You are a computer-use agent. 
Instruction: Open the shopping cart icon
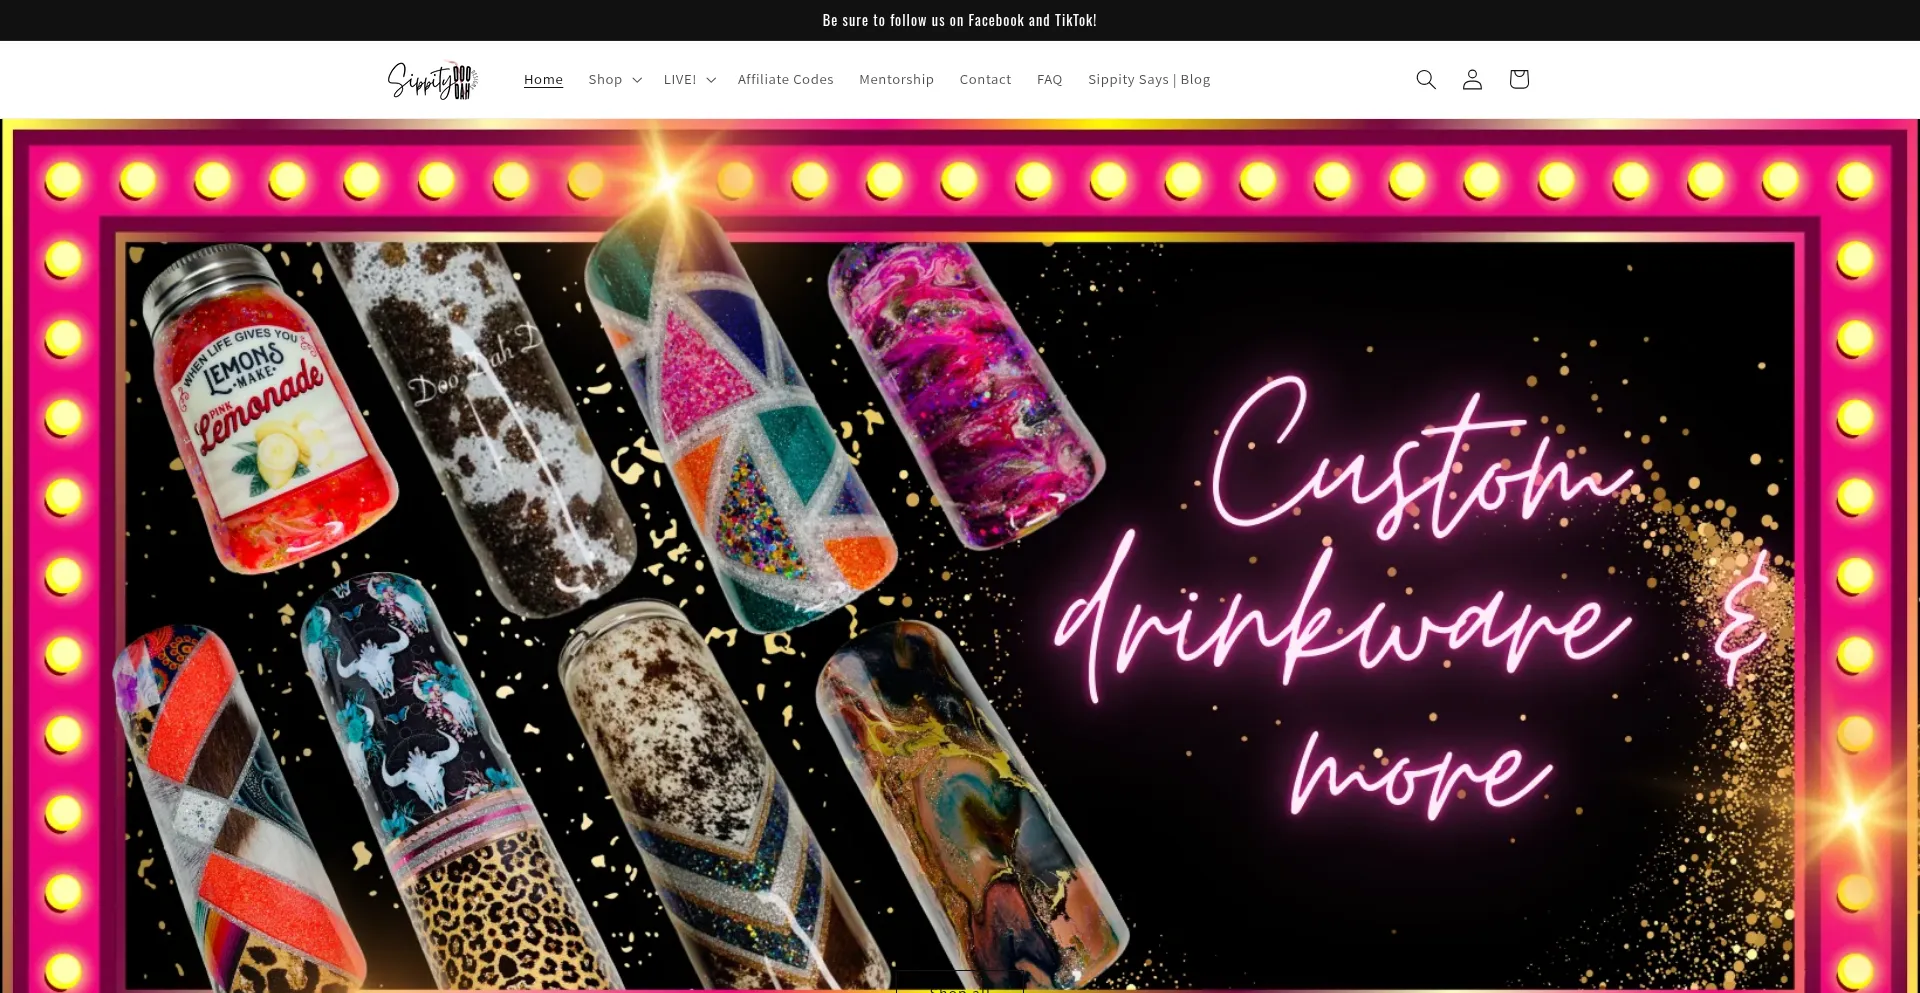pos(1519,79)
